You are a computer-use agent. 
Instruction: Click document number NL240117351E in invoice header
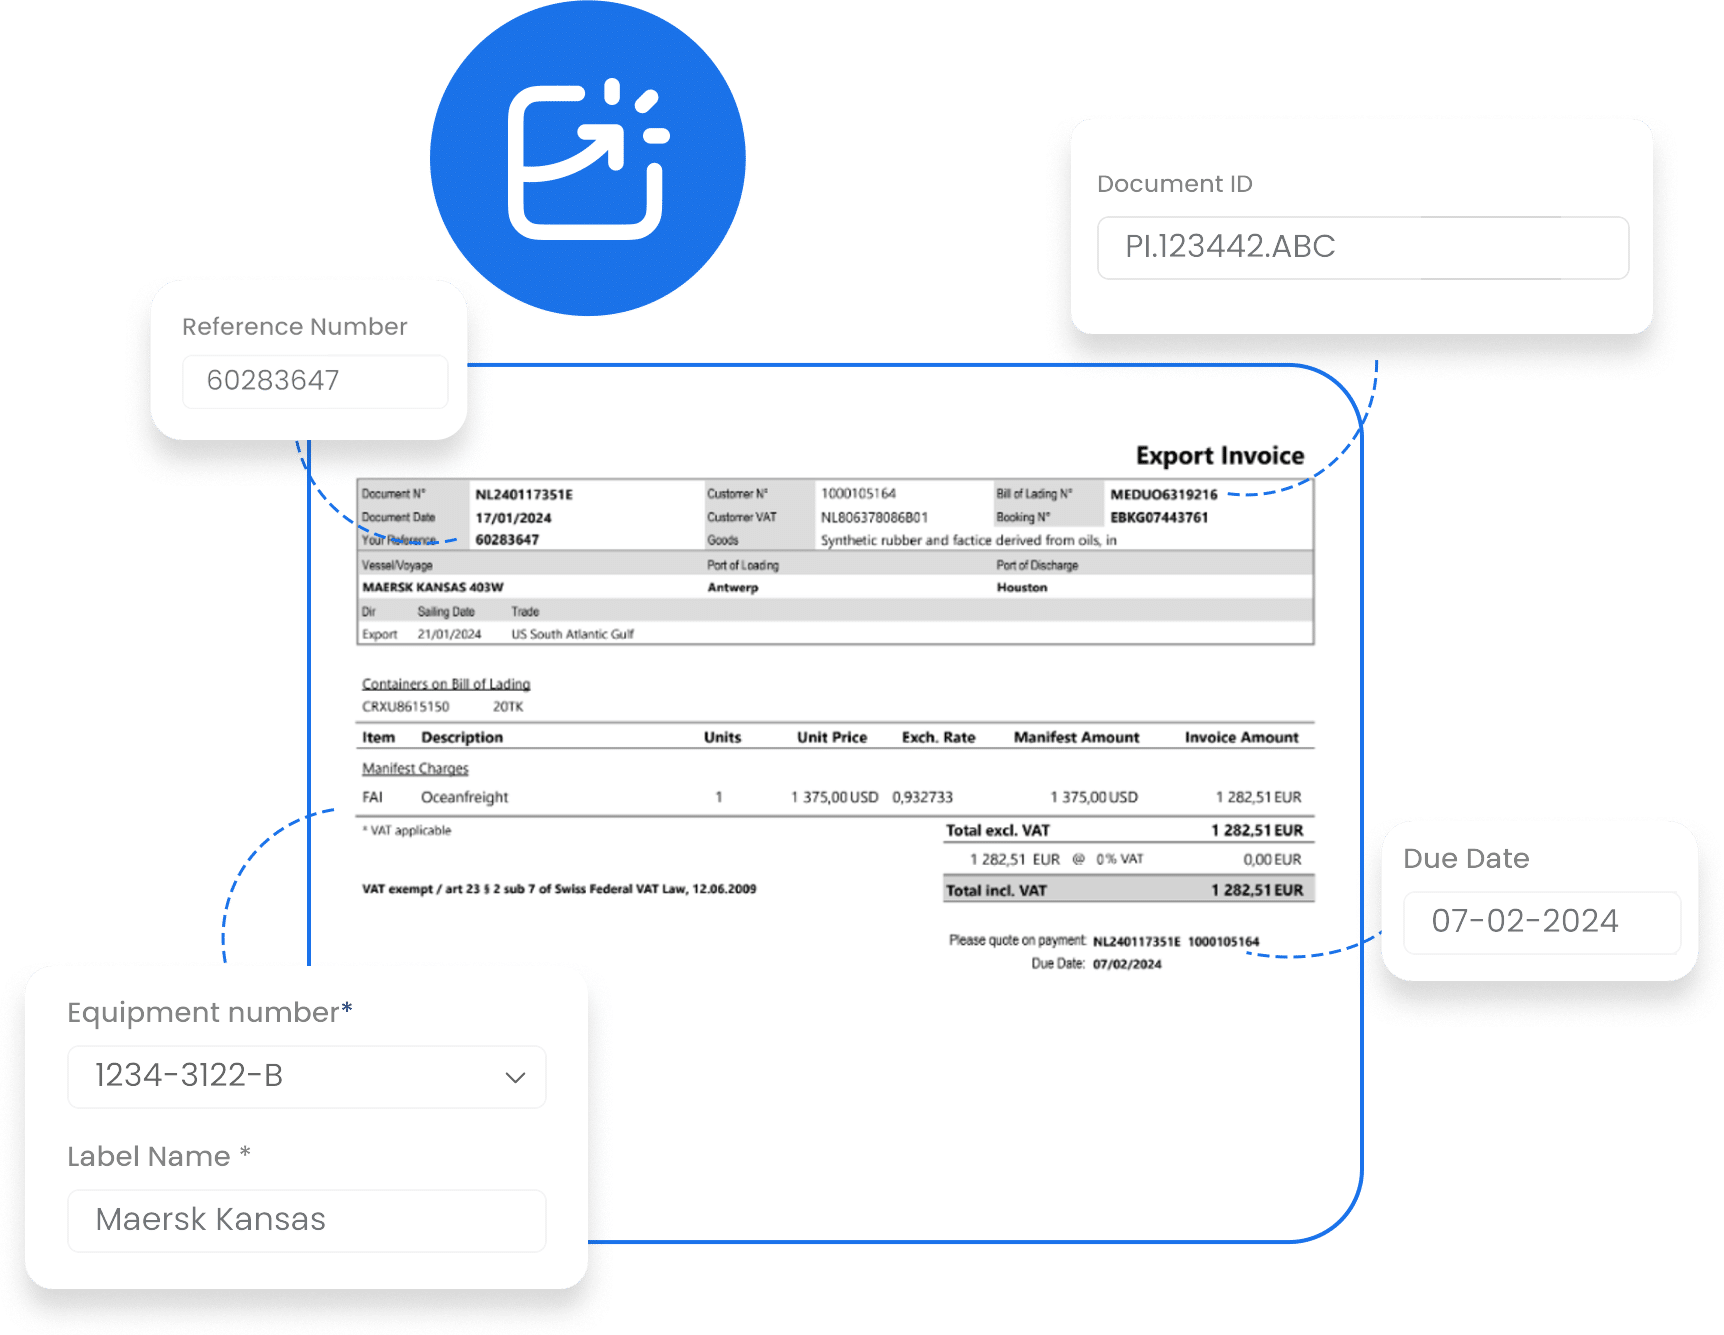point(524,494)
